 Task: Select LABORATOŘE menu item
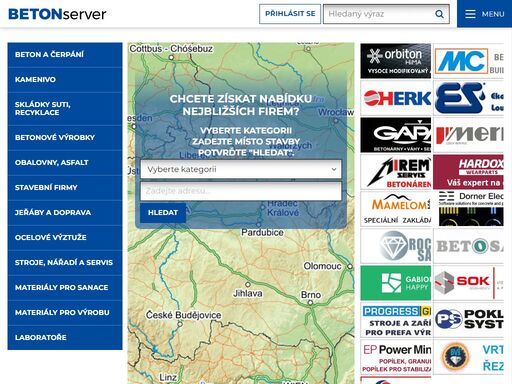(65, 338)
